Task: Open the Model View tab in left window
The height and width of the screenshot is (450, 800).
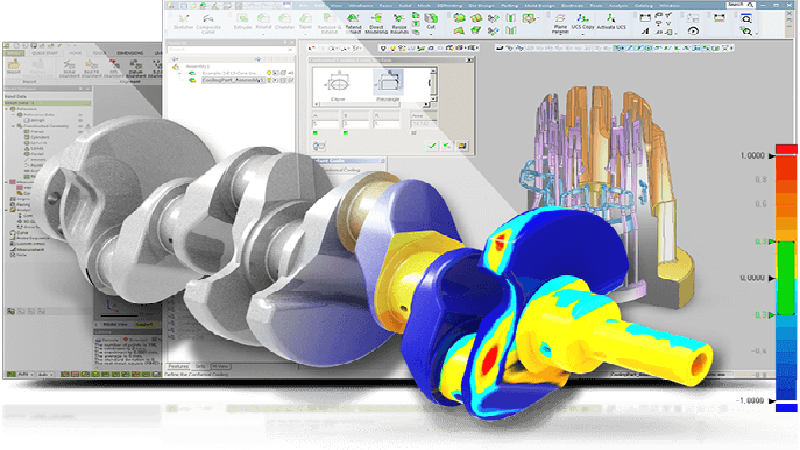Action: (115, 324)
